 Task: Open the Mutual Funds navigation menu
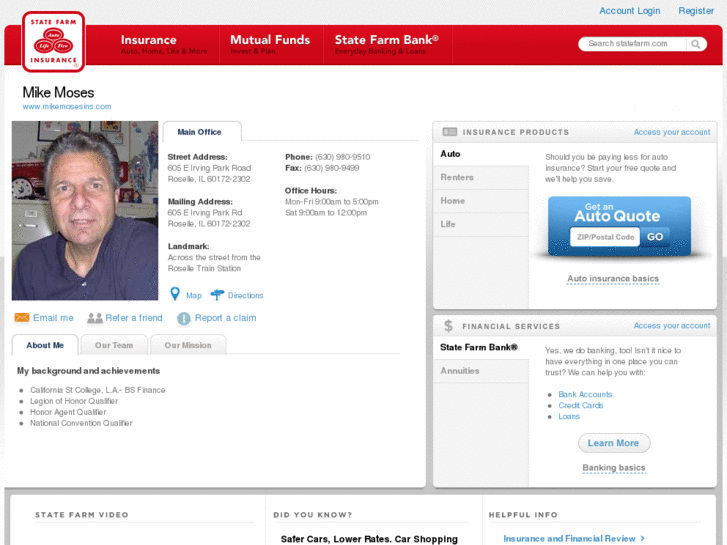point(270,45)
